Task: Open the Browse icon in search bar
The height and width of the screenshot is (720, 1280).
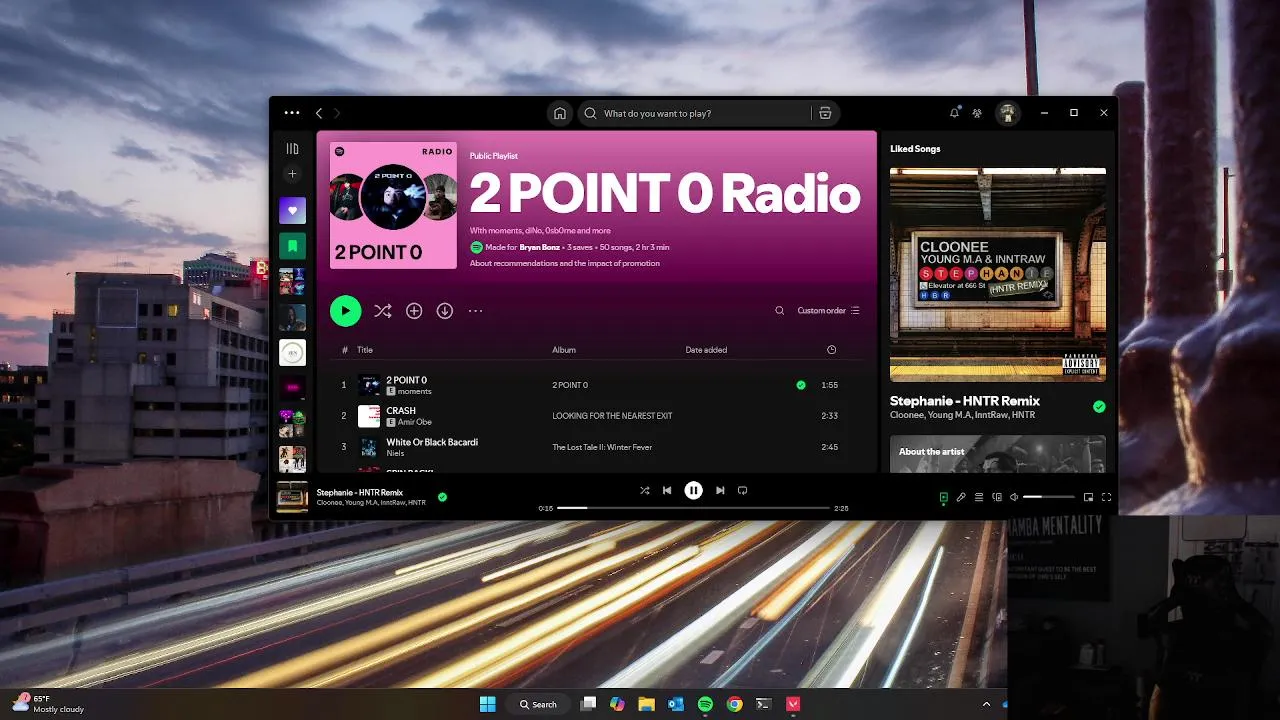Action: 825,113
